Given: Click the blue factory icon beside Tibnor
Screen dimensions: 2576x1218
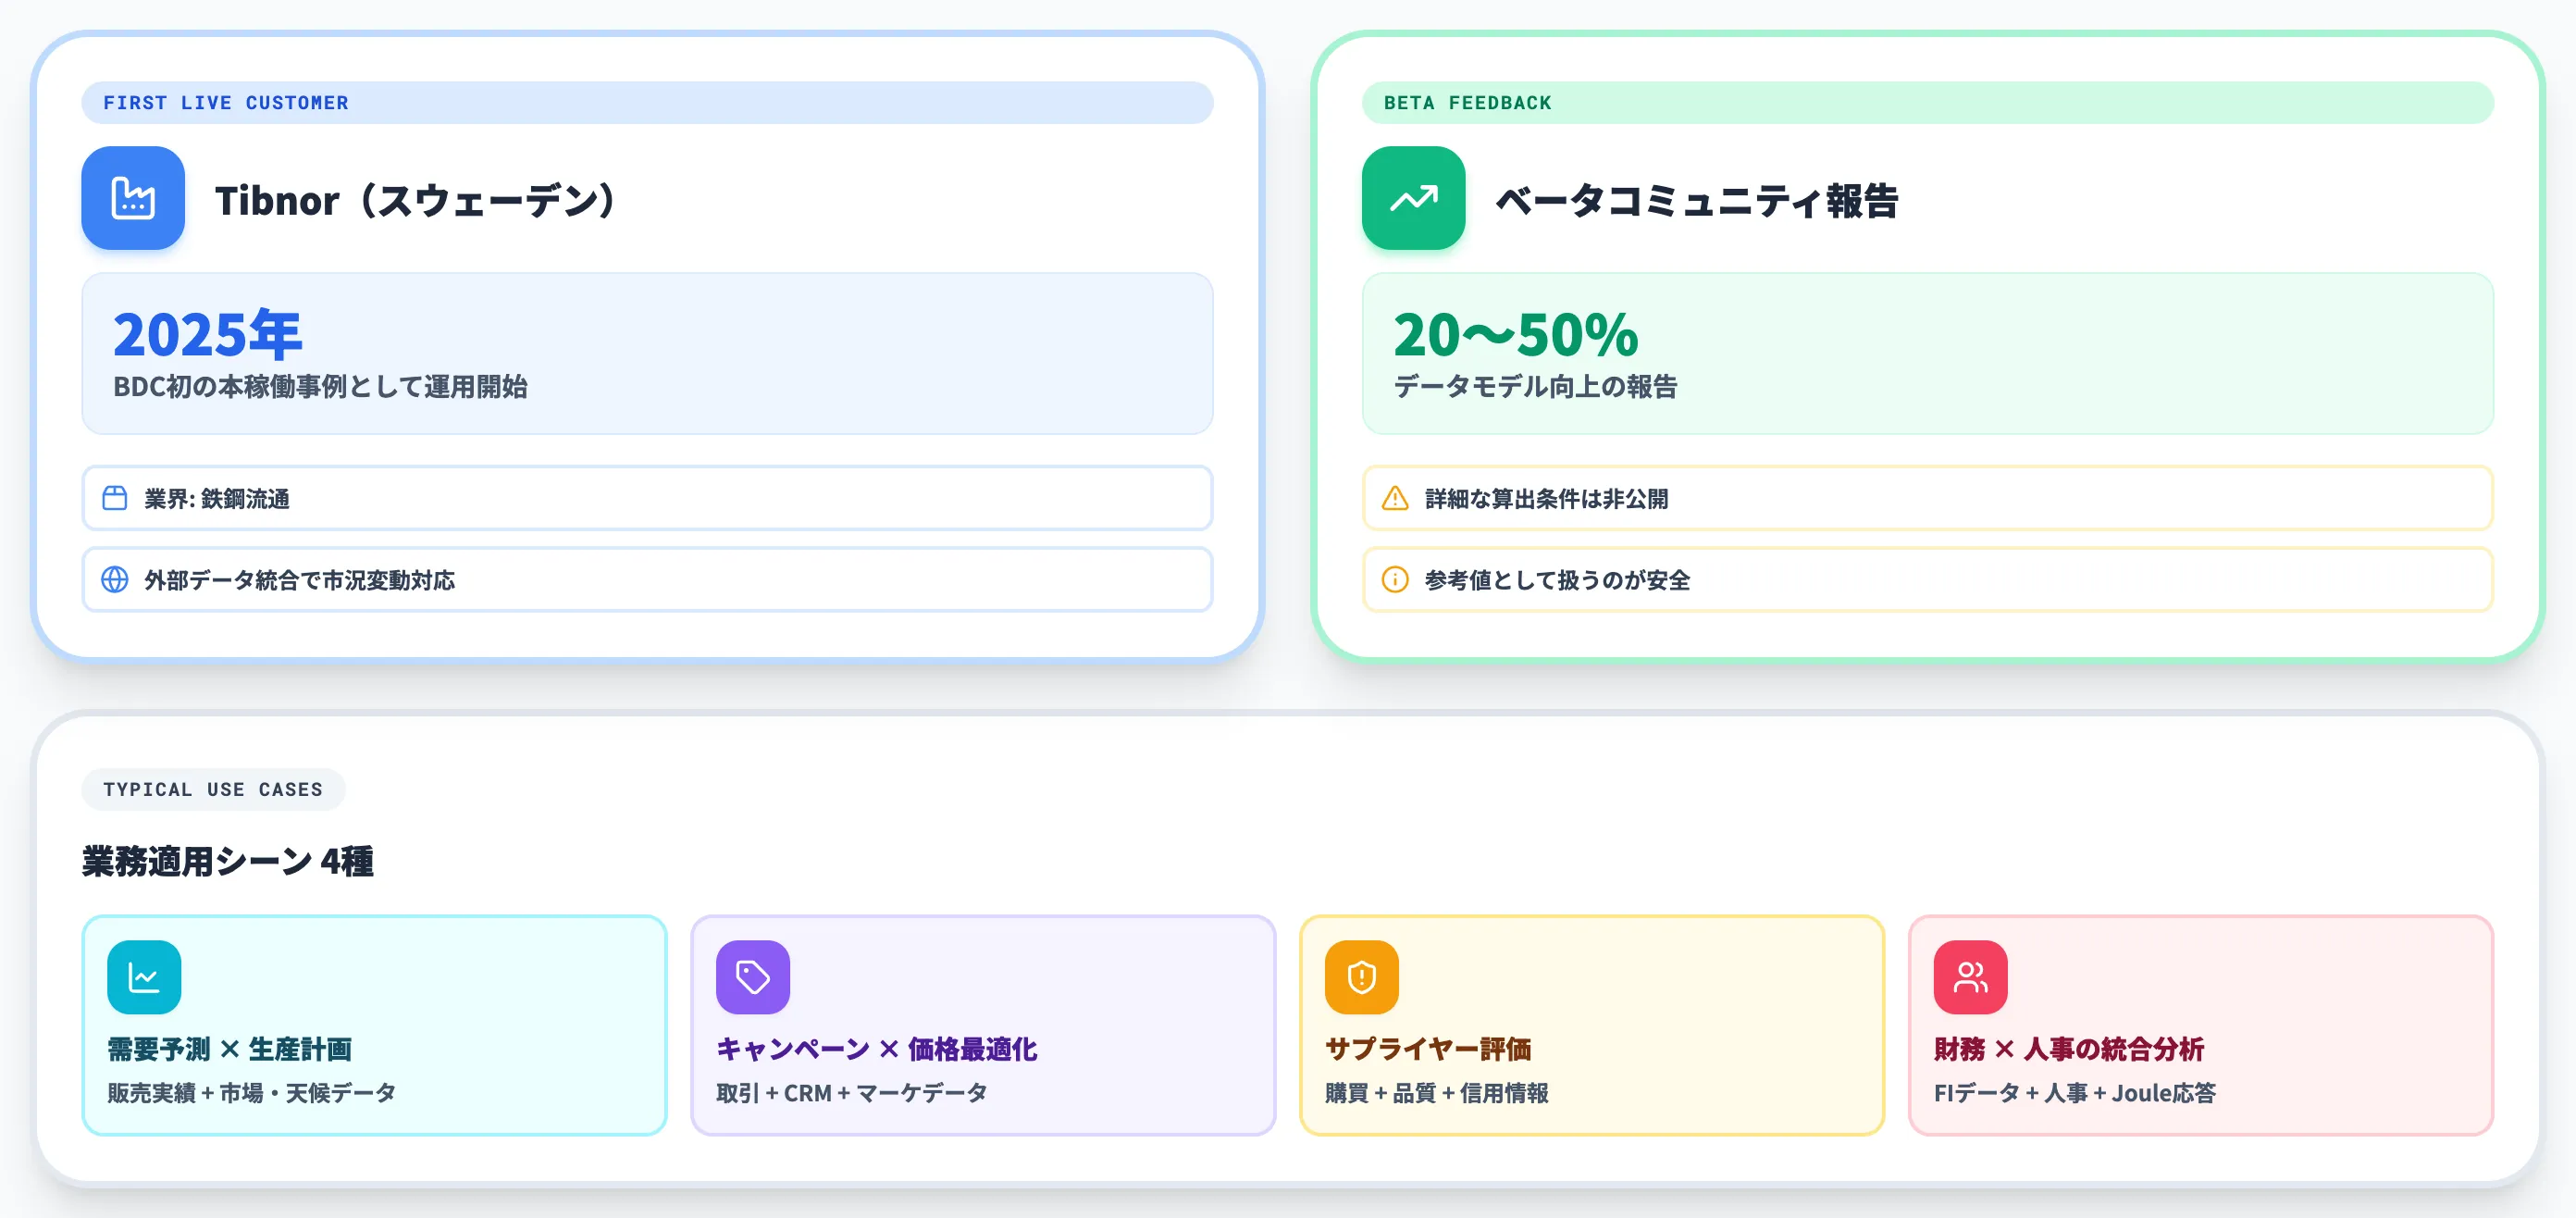Looking at the screenshot, I should pos(133,198).
